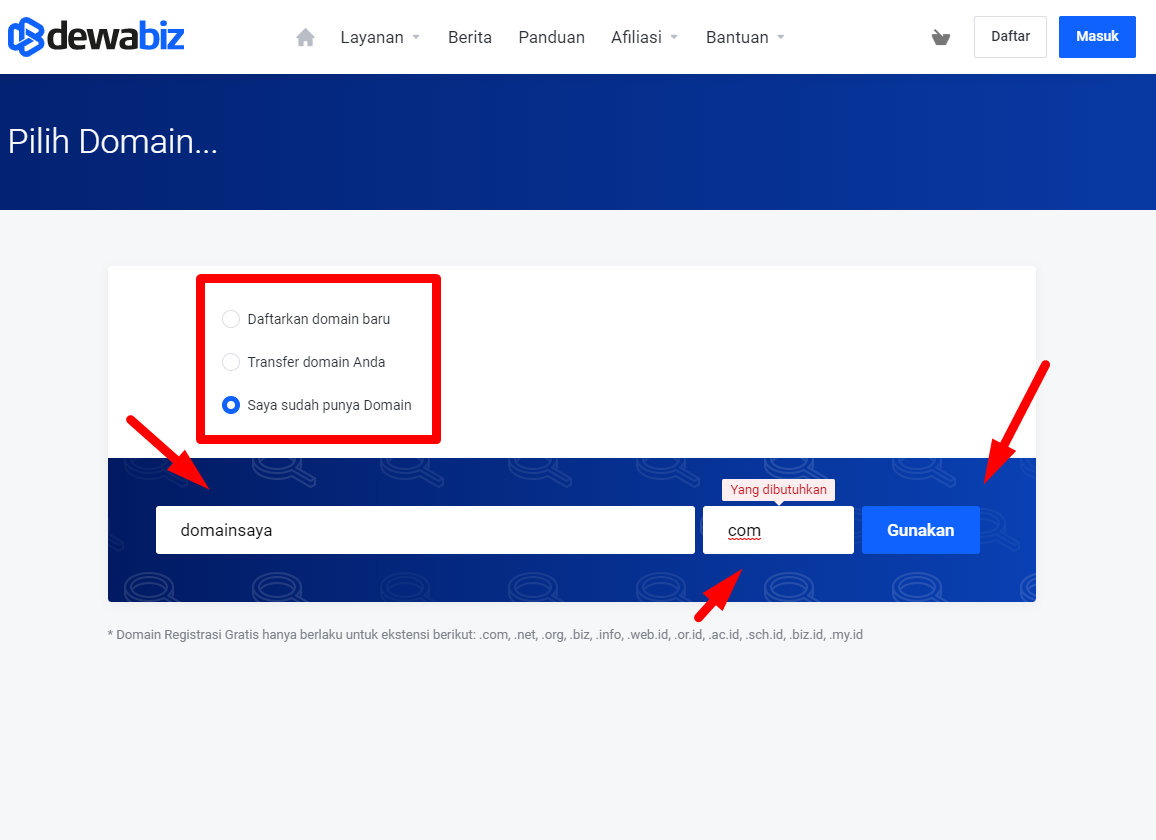The width and height of the screenshot is (1156, 840).
Task: Open the Berita menu item
Action: tap(470, 37)
